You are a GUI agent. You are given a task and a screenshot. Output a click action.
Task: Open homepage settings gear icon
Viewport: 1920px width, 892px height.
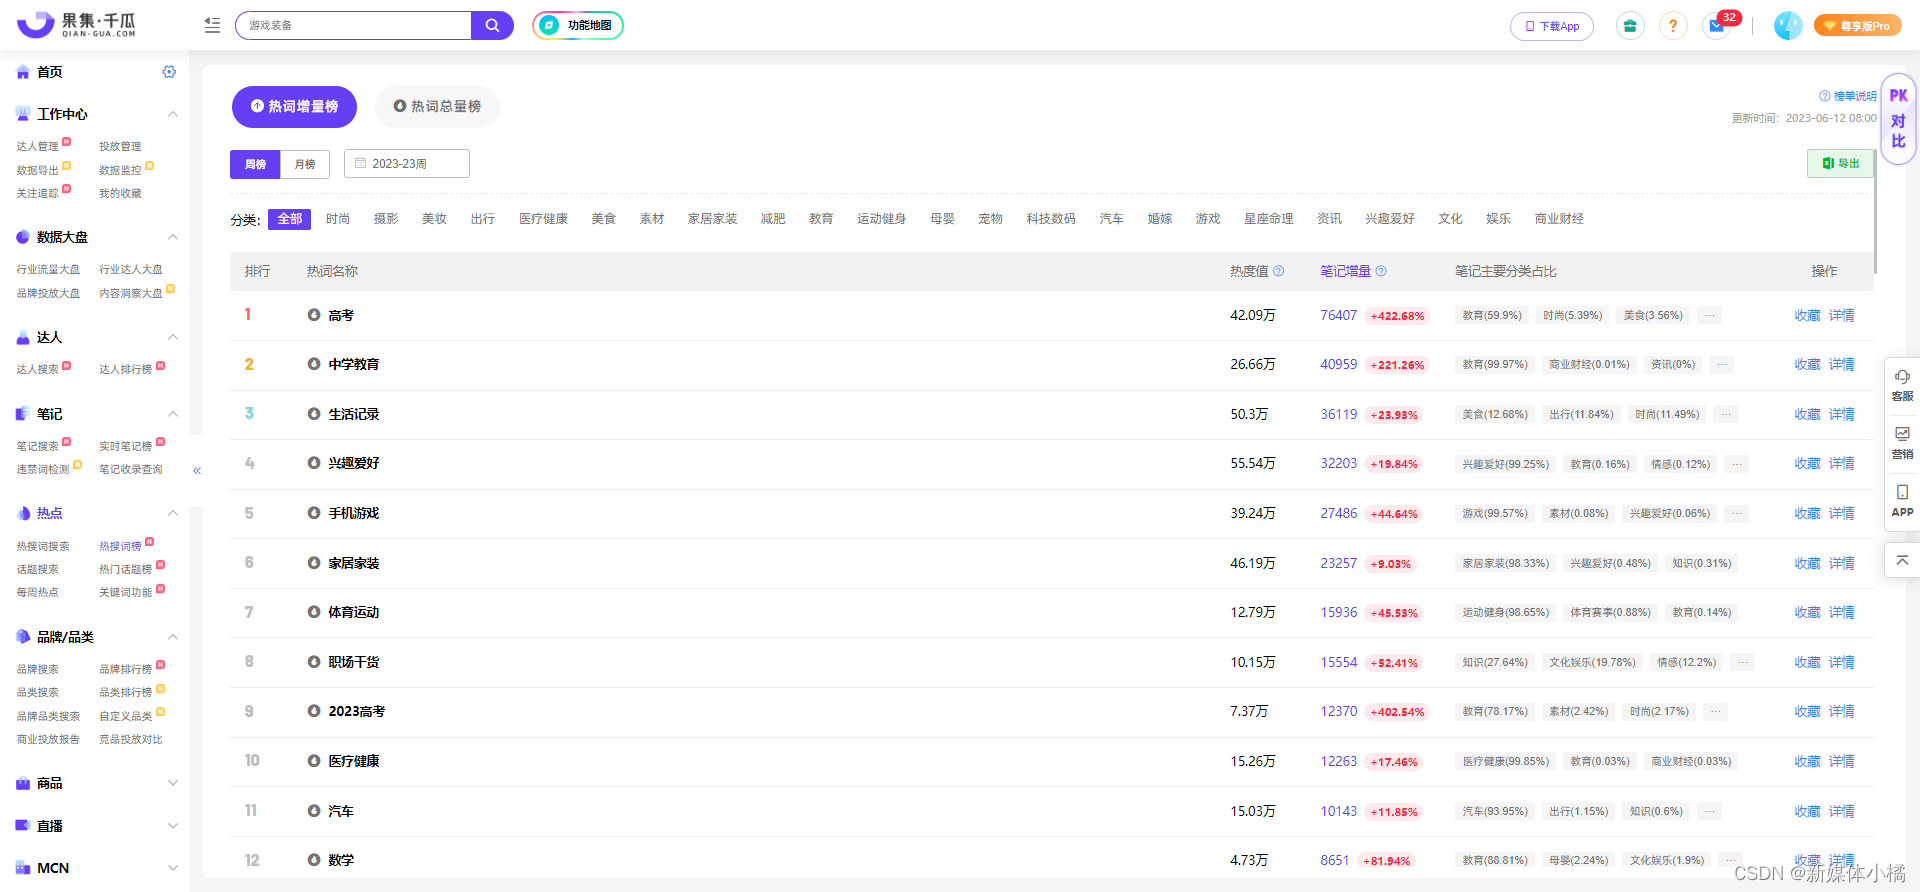tap(169, 72)
